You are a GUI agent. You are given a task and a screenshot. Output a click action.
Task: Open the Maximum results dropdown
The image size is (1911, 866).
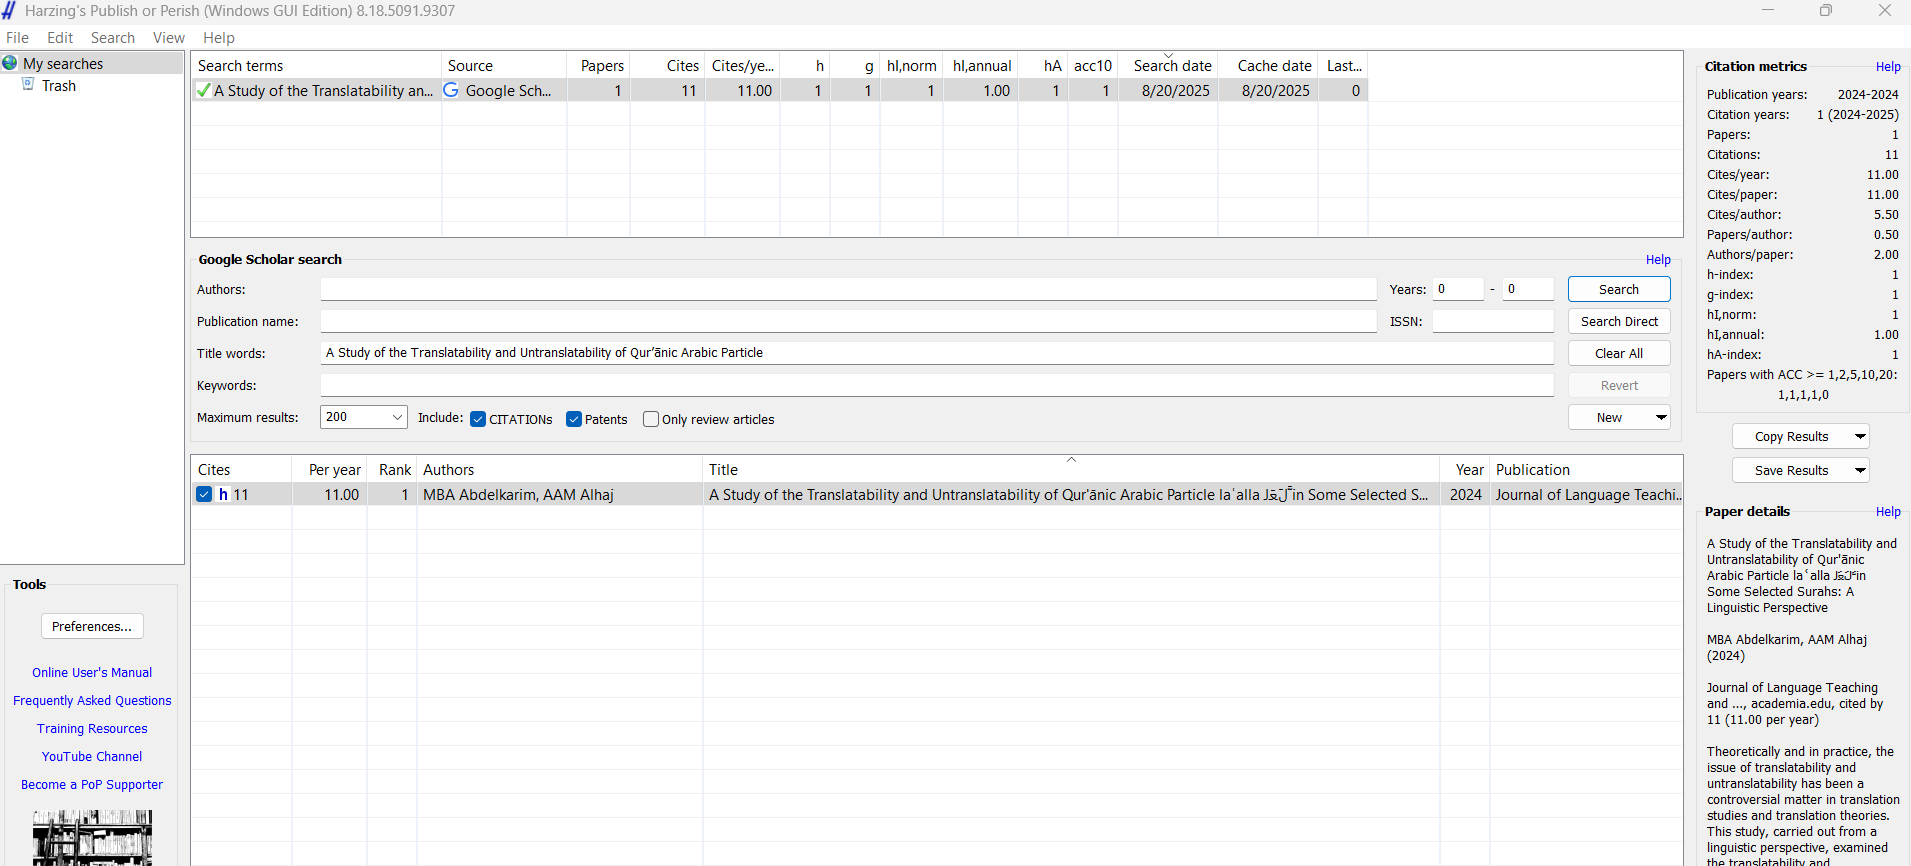pyautogui.click(x=397, y=417)
